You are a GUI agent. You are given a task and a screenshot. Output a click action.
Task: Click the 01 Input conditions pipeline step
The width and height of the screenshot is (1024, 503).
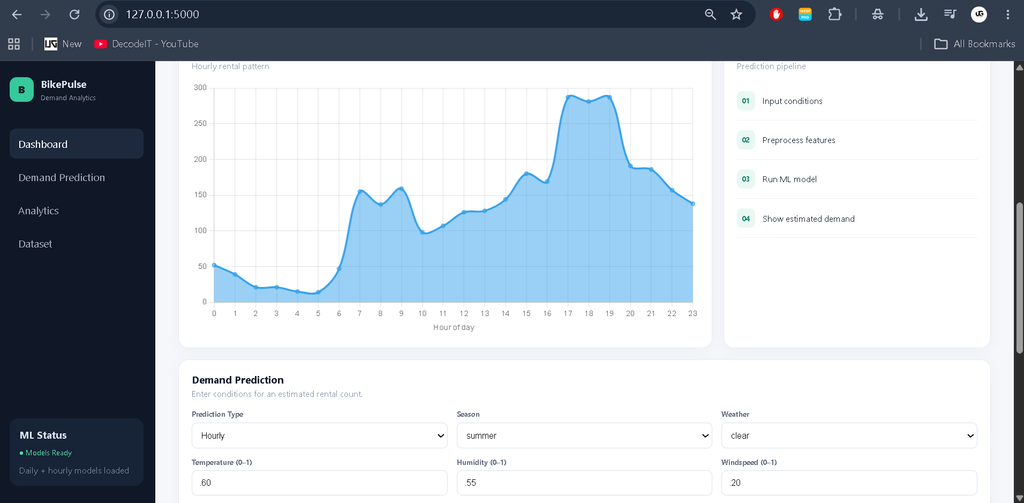(x=857, y=101)
